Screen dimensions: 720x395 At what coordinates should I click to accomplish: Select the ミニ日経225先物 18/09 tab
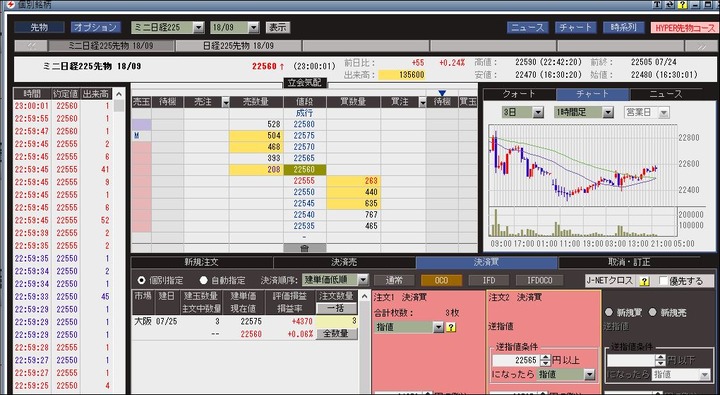[x=111, y=46]
